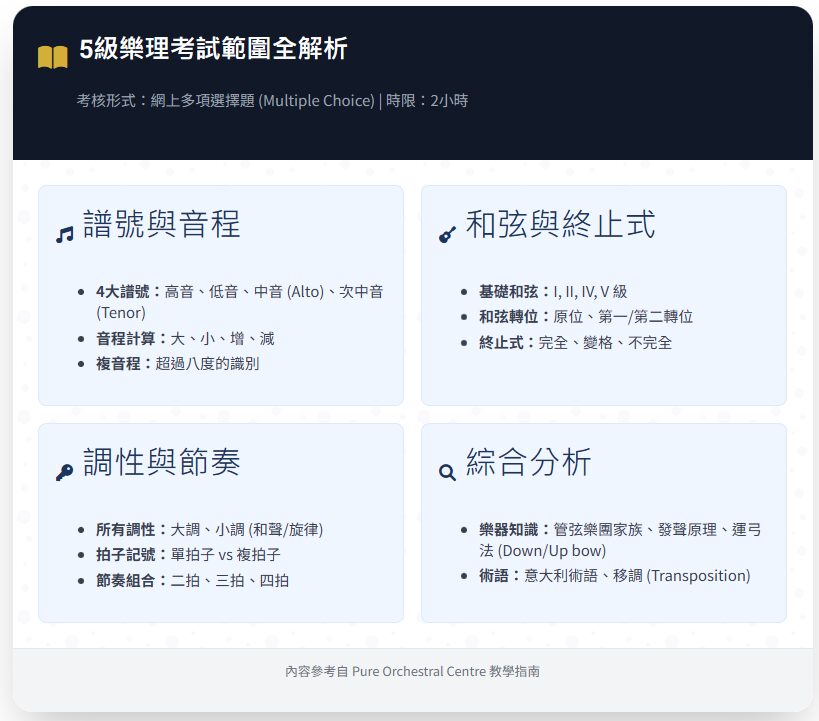Click the magnifier icon beside 綜合分析
Image resolution: width=819 pixels, height=721 pixels.
point(448,472)
